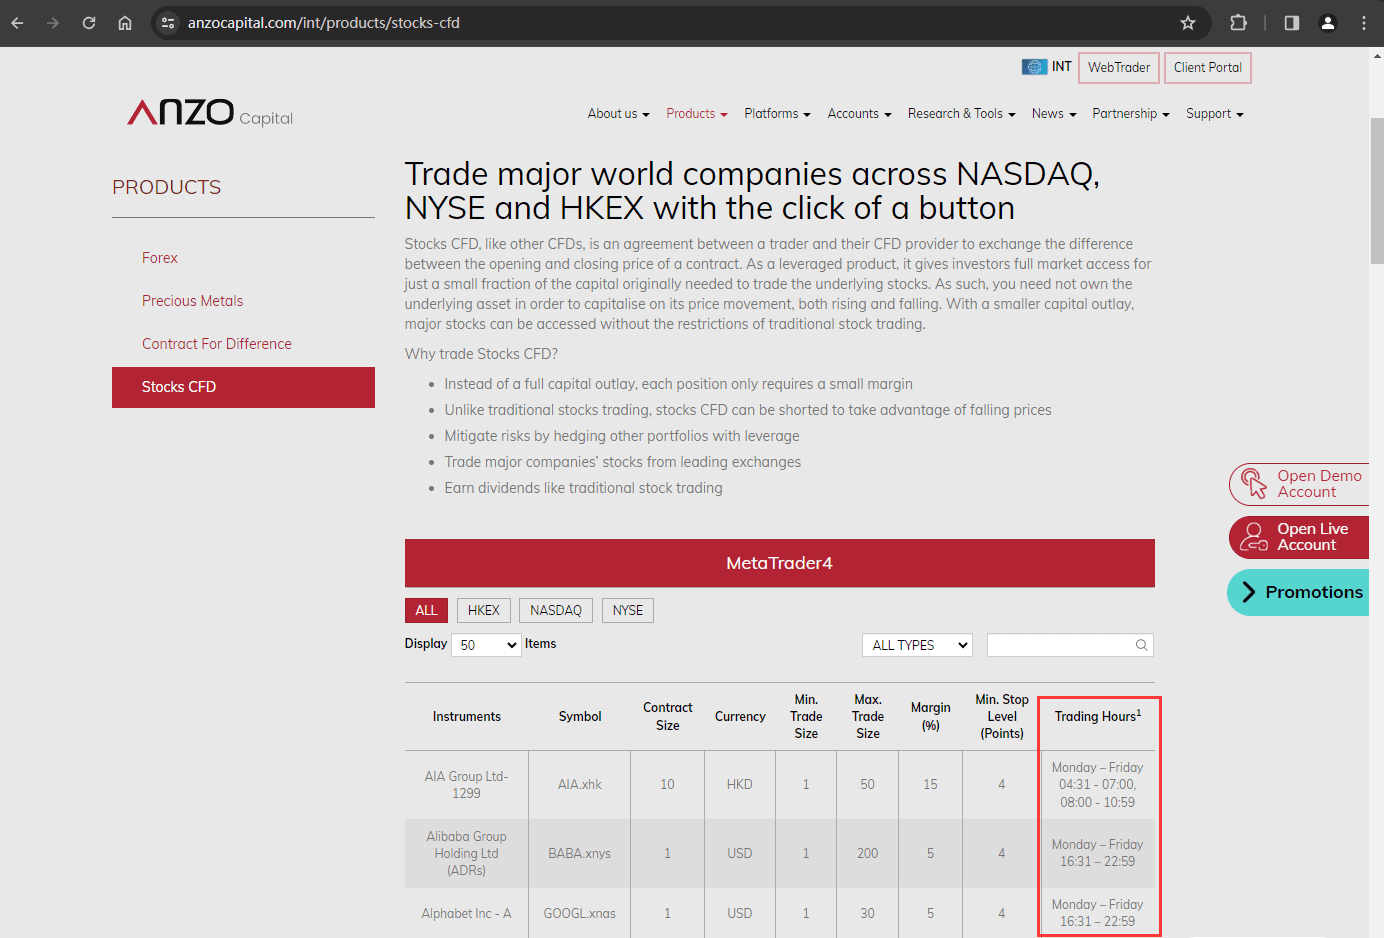This screenshot has width=1384, height=938.
Task: Open the Precious Metals page
Action: [193, 301]
